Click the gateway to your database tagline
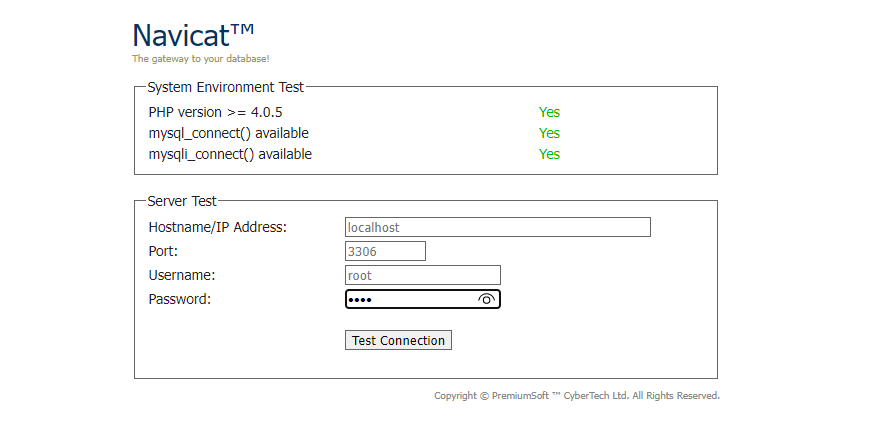This screenshot has height=438, width=873. 200,58
